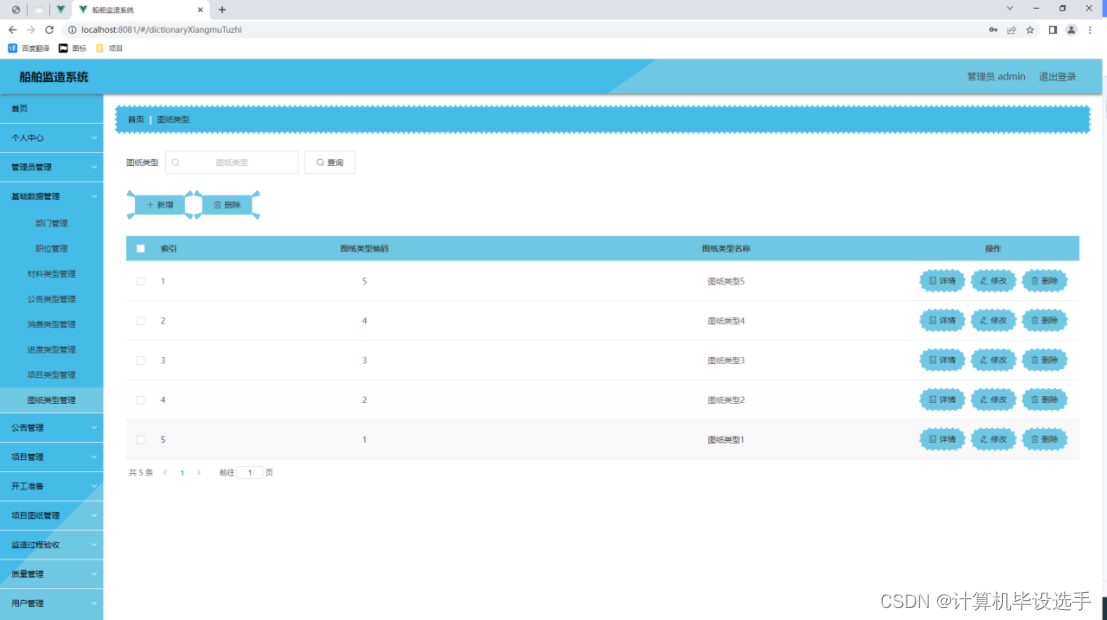Check the box for row 图纸类型4
Screen dimensions: 1107x620
click(140, 321)
